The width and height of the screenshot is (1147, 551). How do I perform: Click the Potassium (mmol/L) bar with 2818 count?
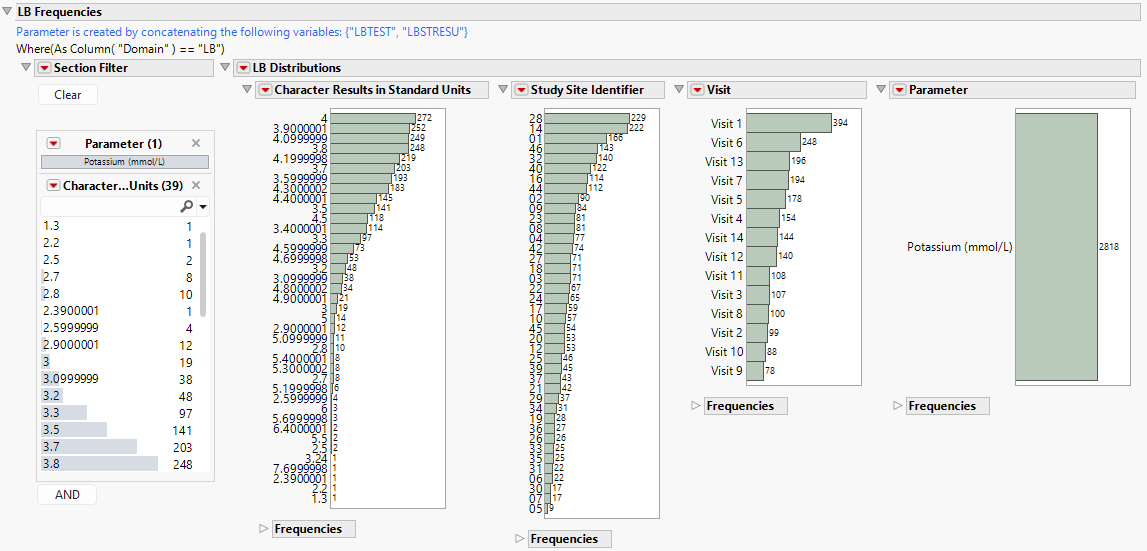[x=1056, y=247]
